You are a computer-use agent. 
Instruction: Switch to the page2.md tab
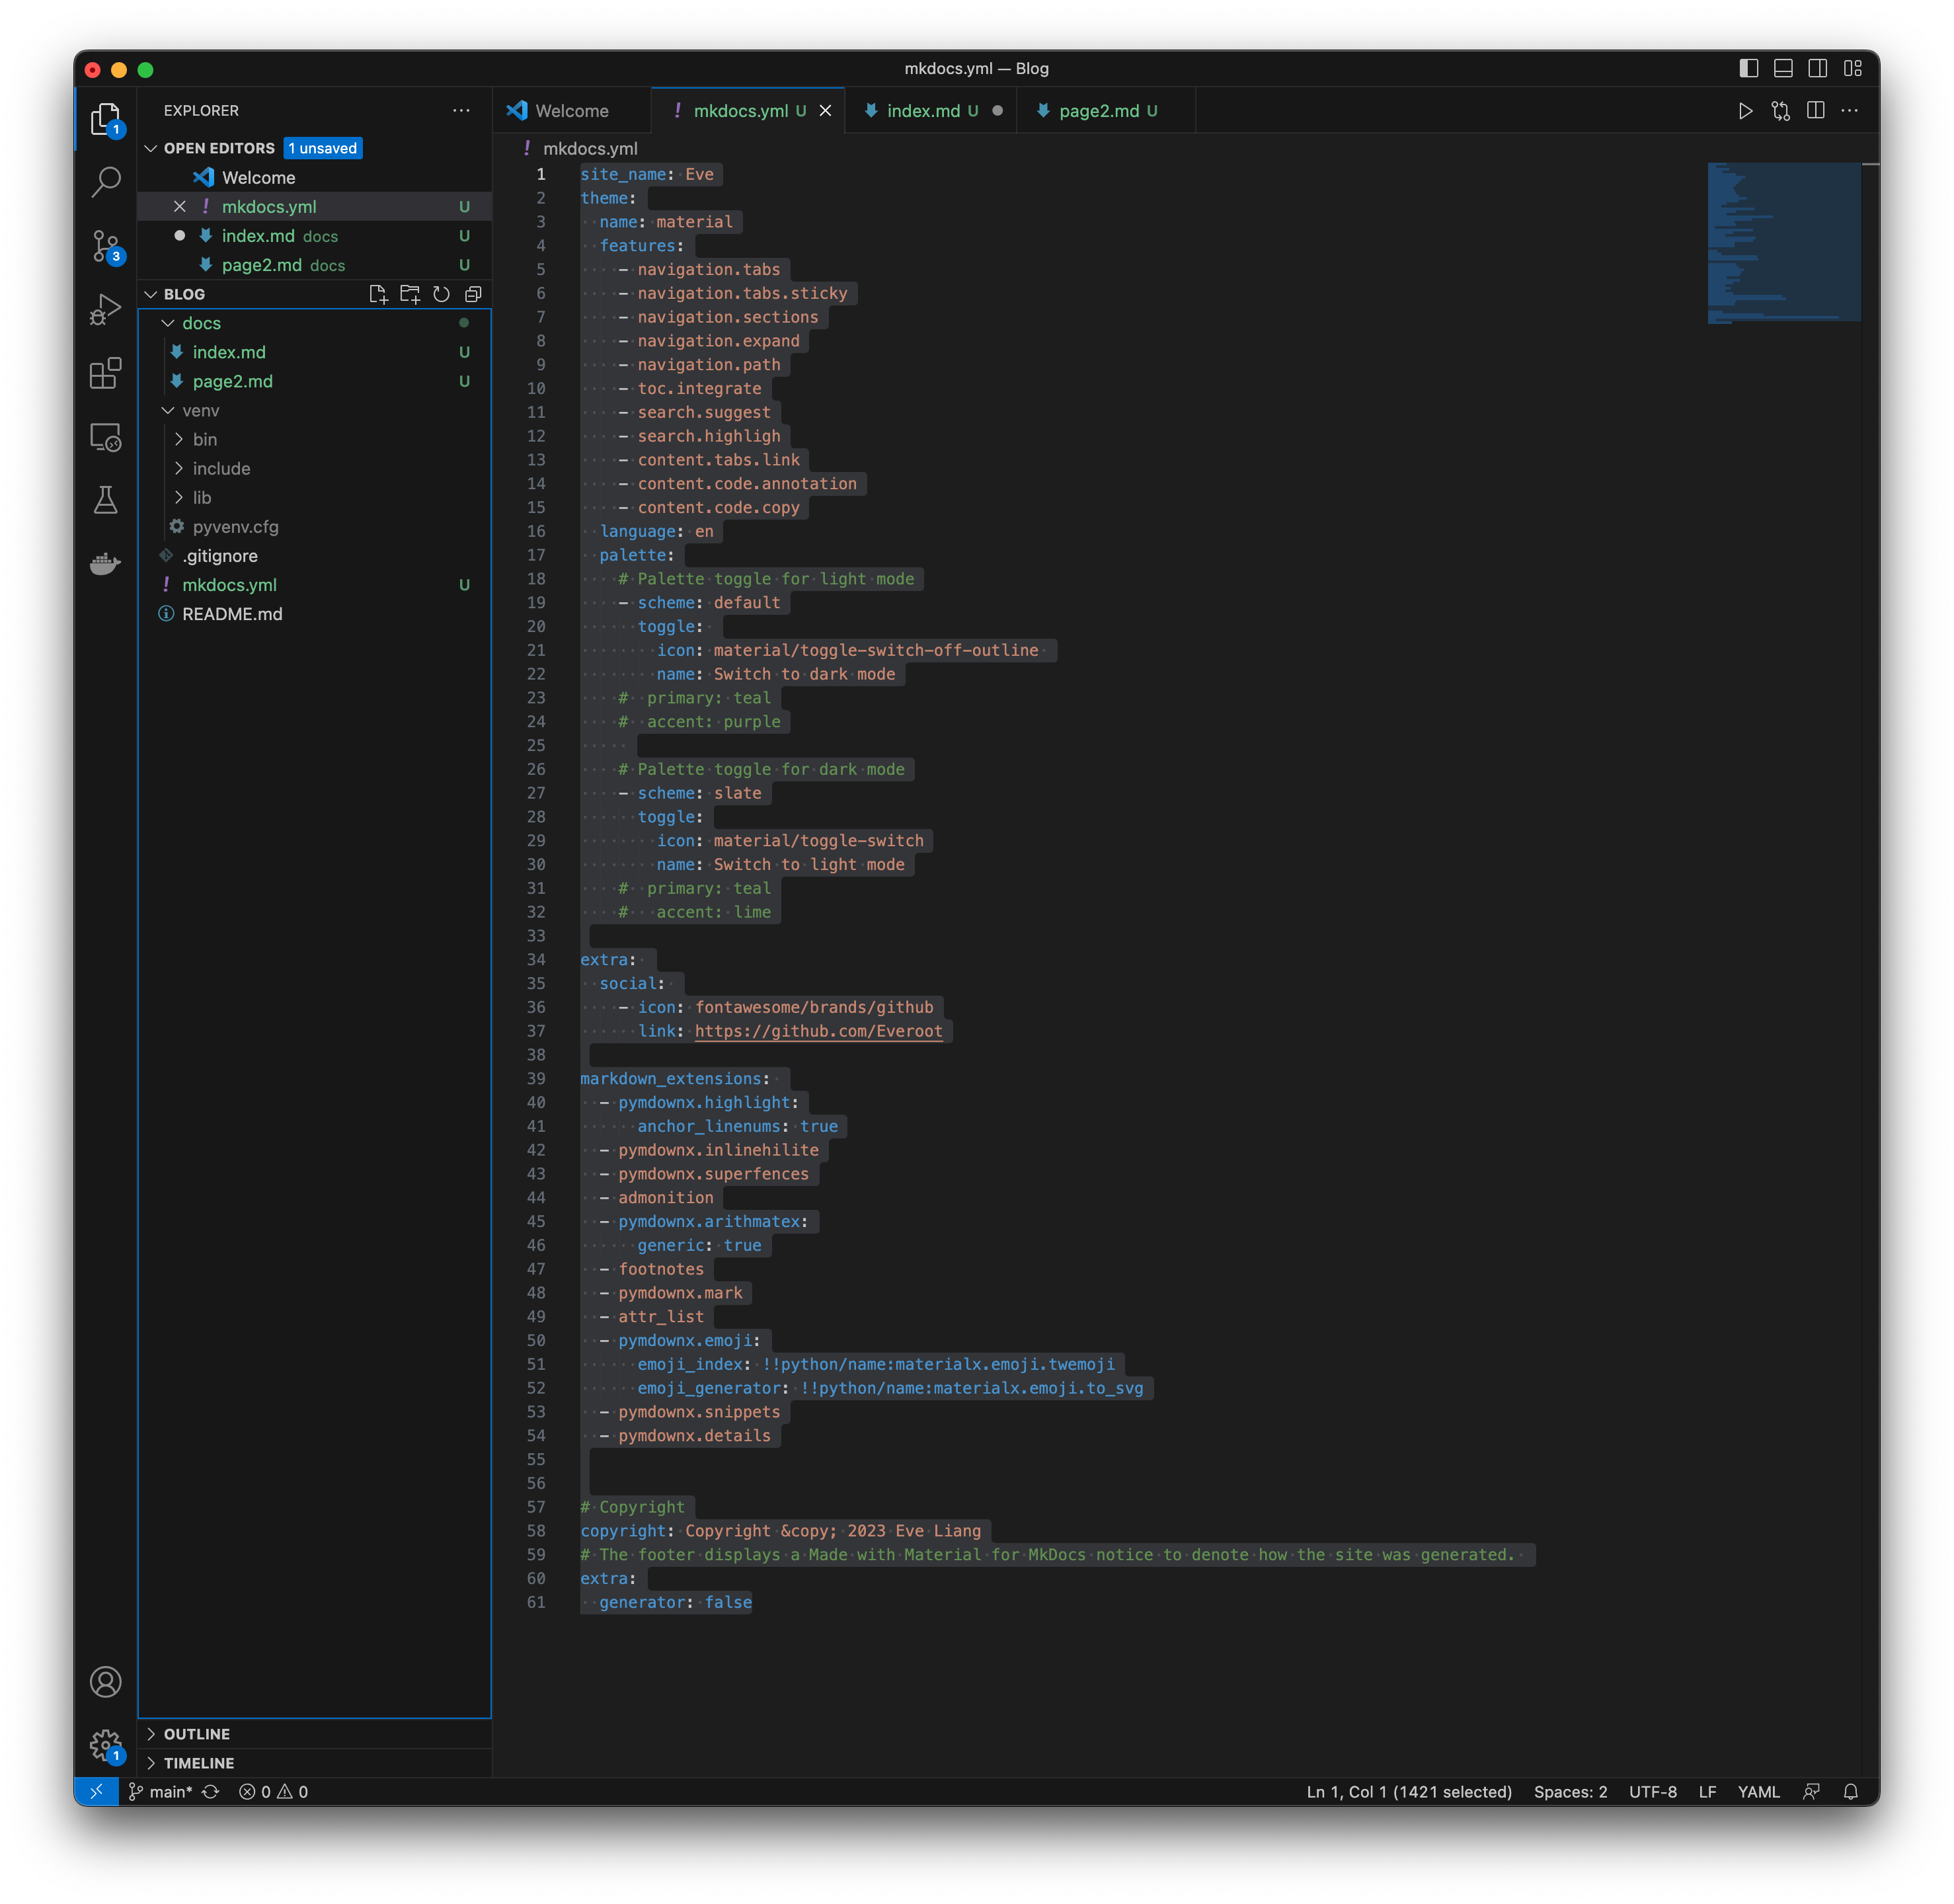(1106, 111)
